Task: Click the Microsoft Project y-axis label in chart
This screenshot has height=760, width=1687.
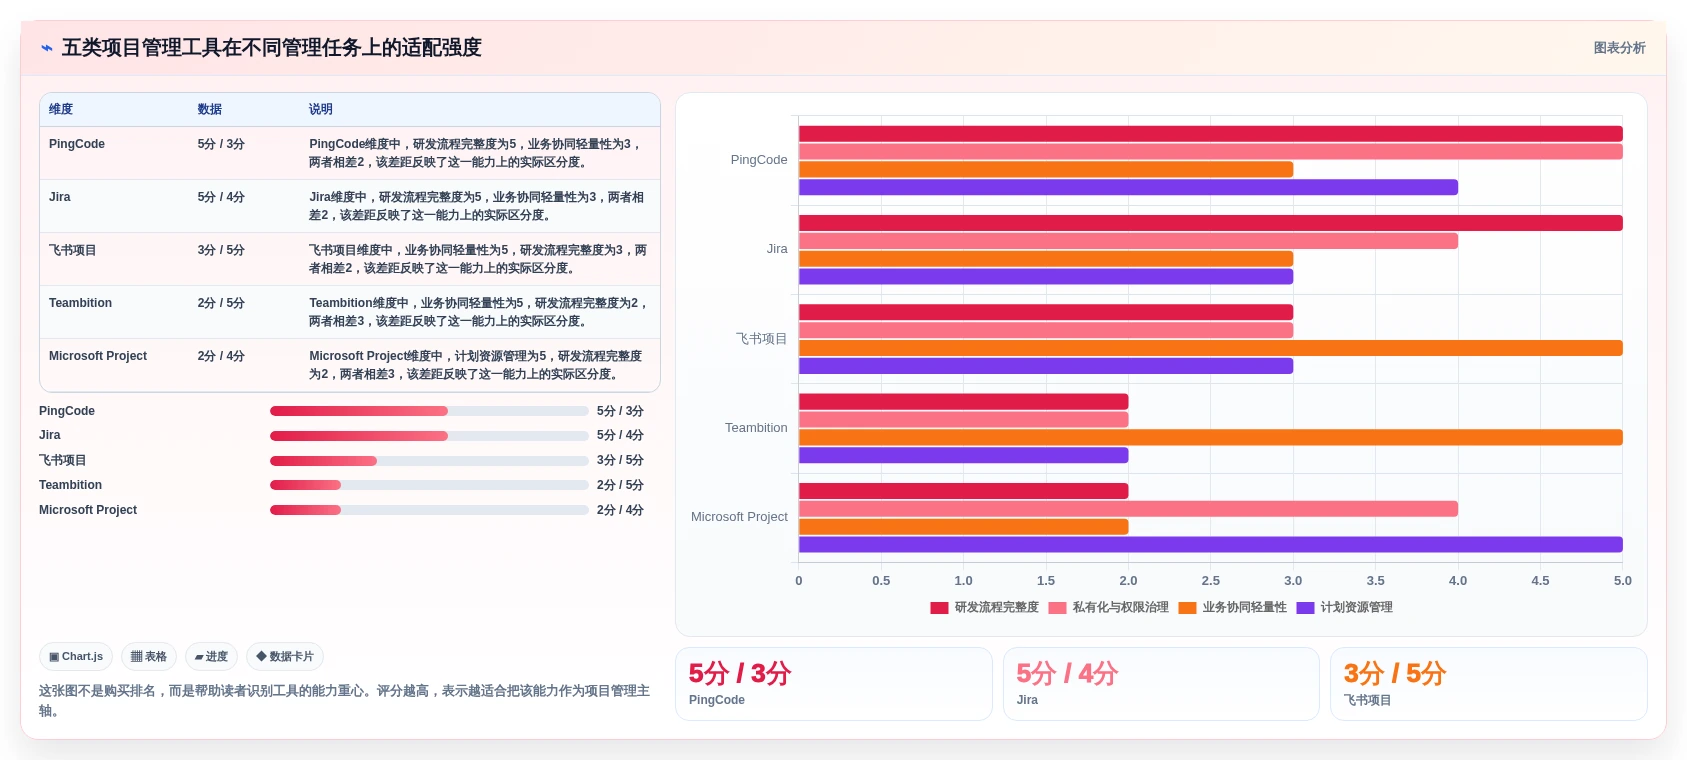Action: tap(739, 517)
